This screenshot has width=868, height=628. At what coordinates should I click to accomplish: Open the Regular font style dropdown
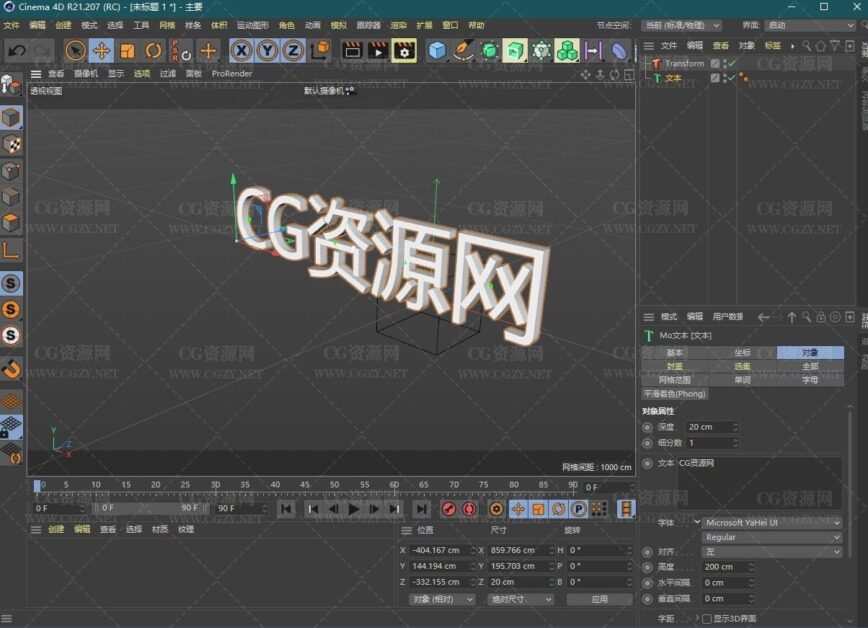(x=772, y=537)
